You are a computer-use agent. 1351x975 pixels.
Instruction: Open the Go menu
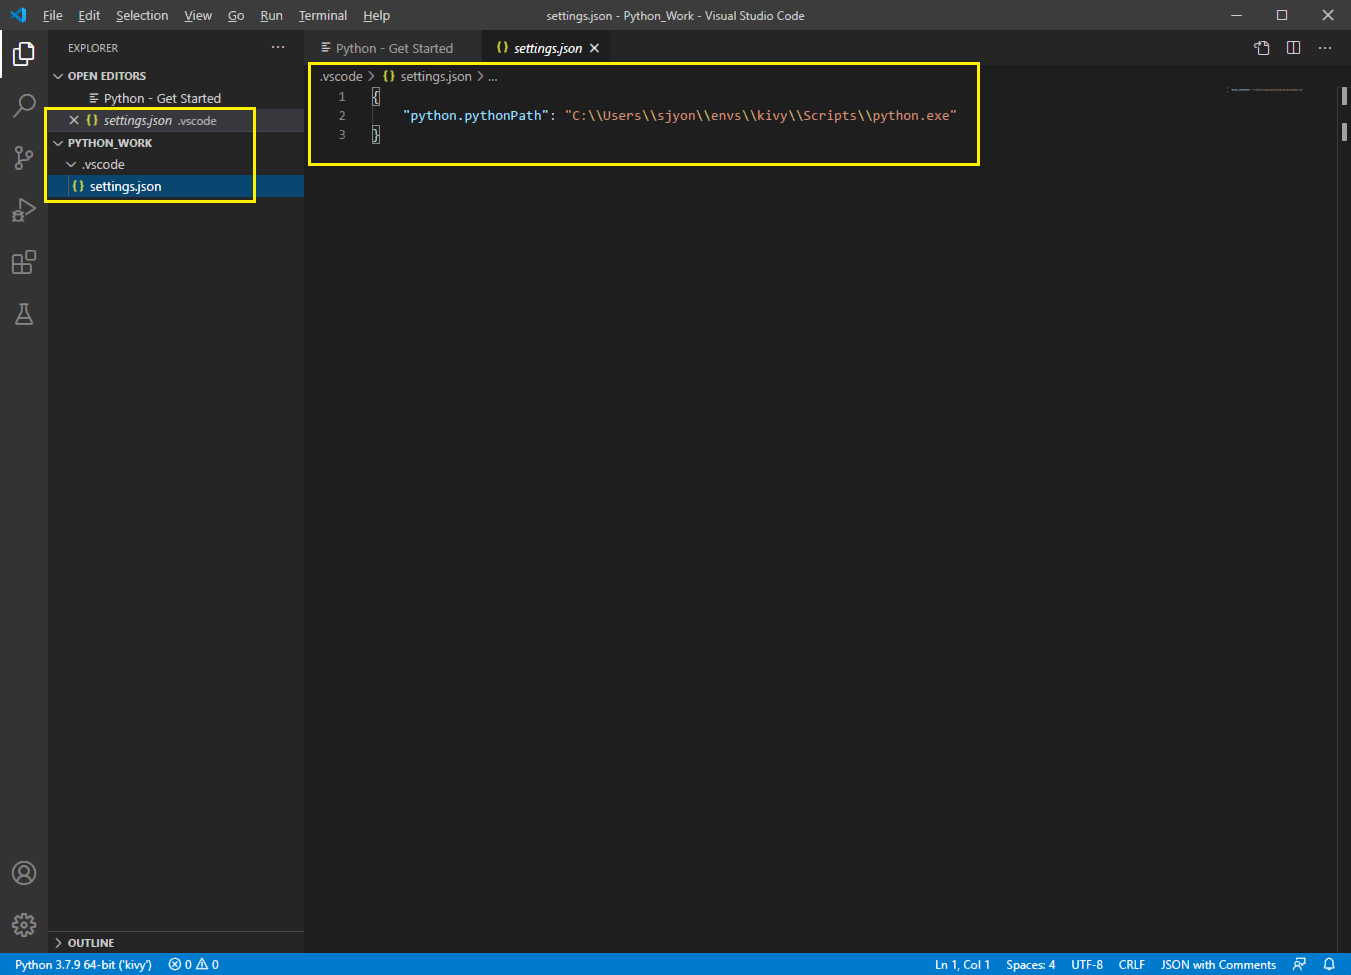[236, 15]
